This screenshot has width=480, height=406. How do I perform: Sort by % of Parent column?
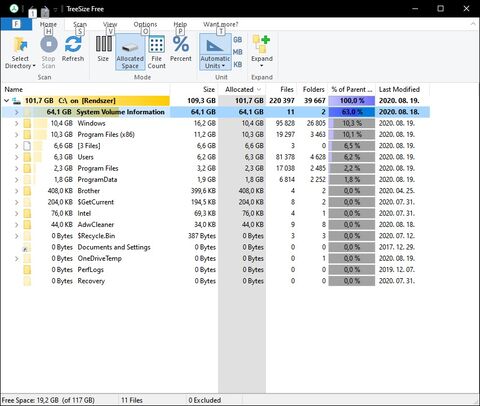click(x=352, y=89)
